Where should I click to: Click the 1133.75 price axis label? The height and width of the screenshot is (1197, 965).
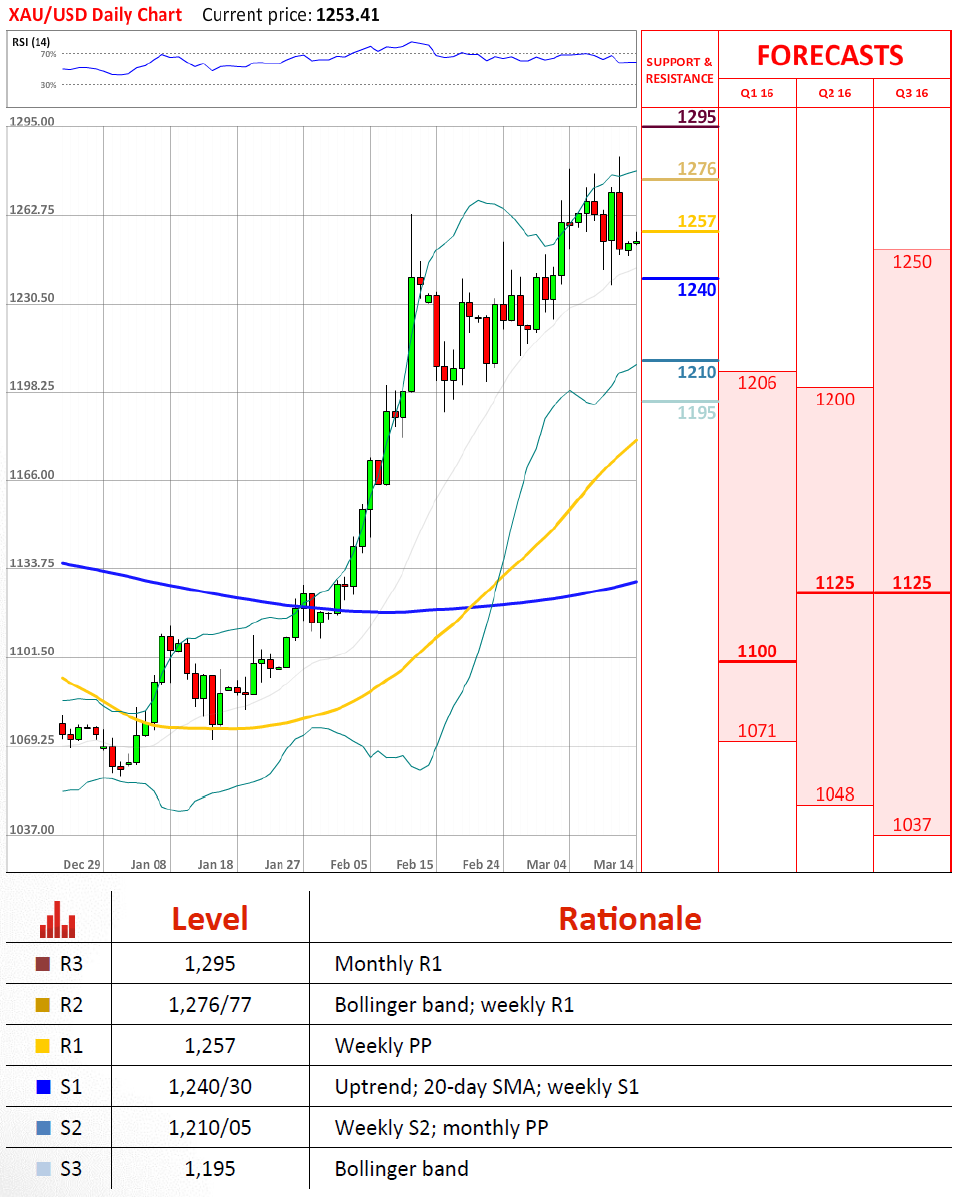click(x=31, y=563)
